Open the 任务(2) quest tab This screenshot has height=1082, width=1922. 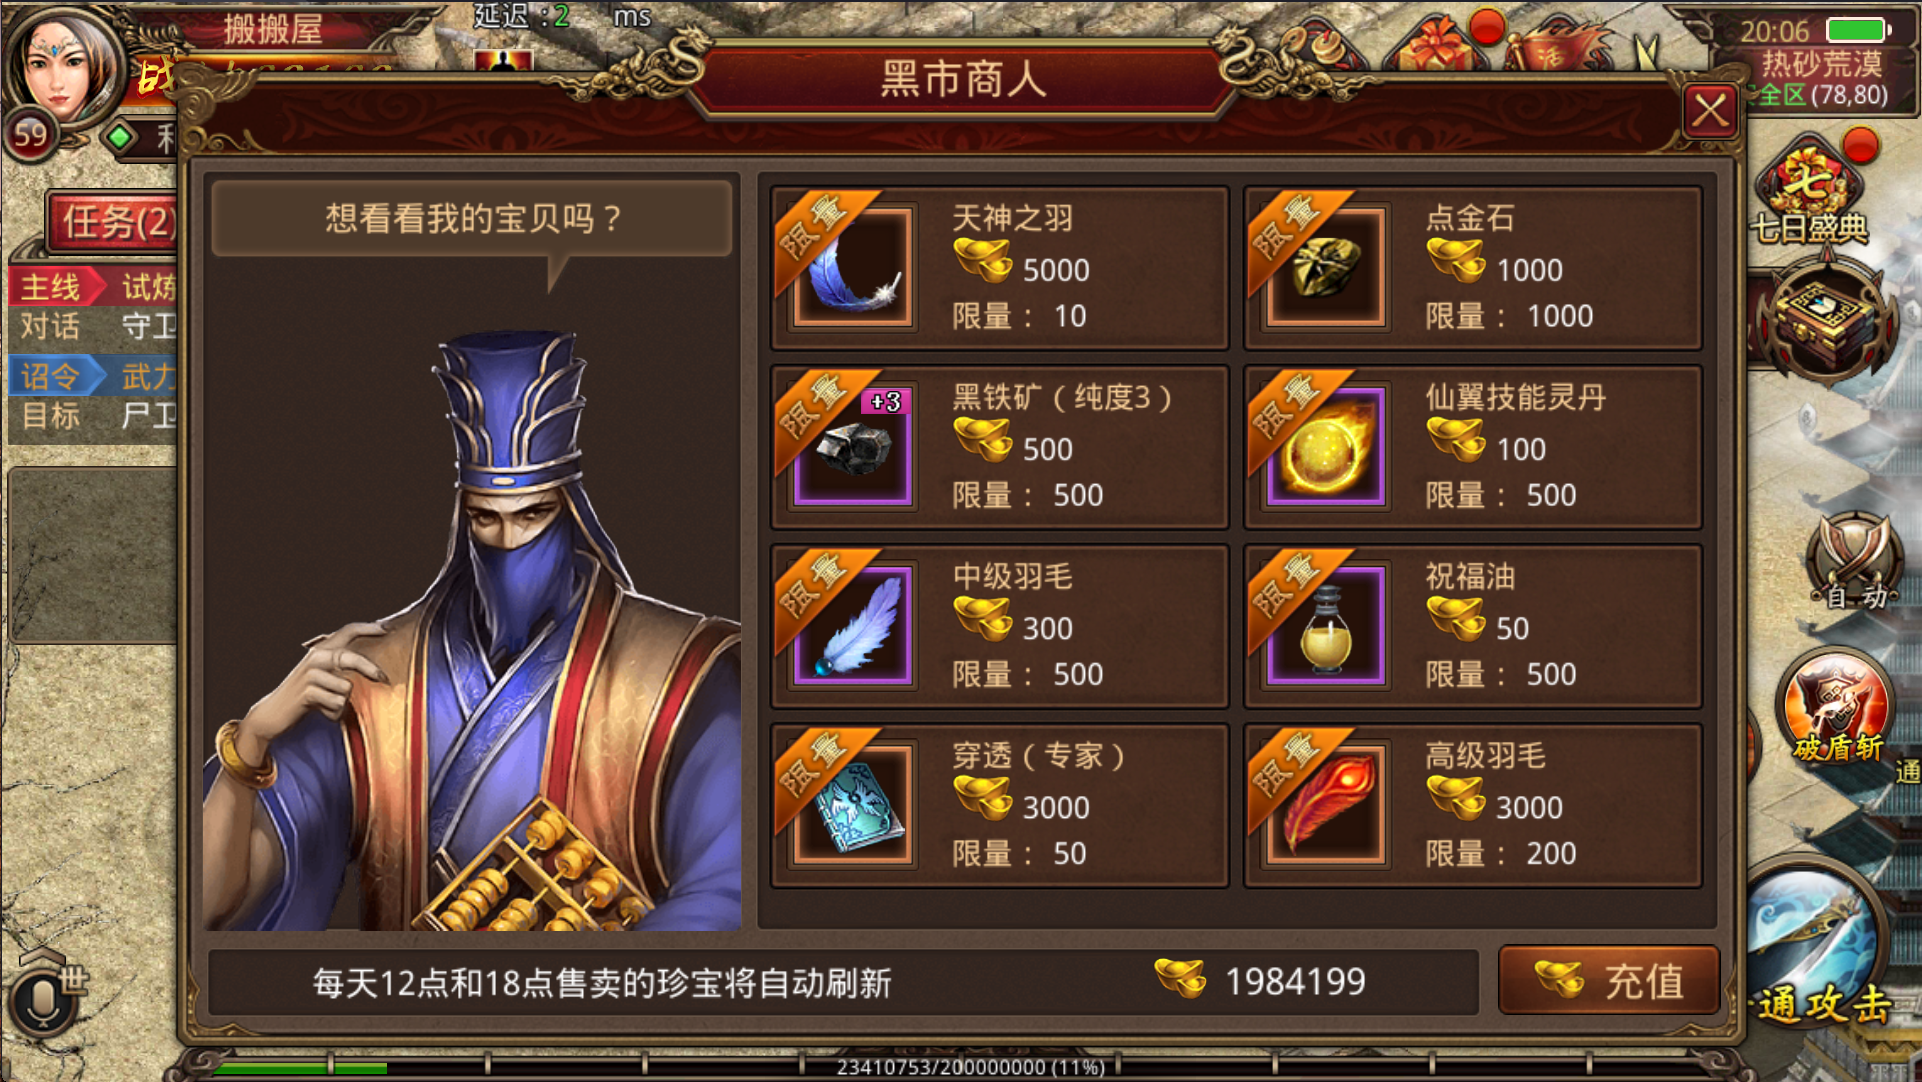pyautogui.click(x=112, y=222)
